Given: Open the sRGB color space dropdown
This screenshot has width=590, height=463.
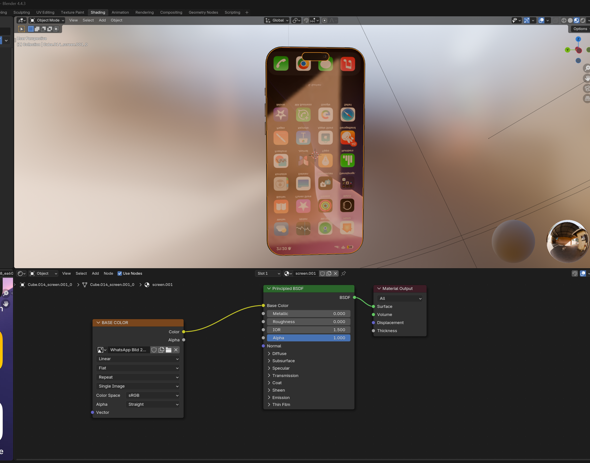Looking at the screenshot, I should (153, 396).
